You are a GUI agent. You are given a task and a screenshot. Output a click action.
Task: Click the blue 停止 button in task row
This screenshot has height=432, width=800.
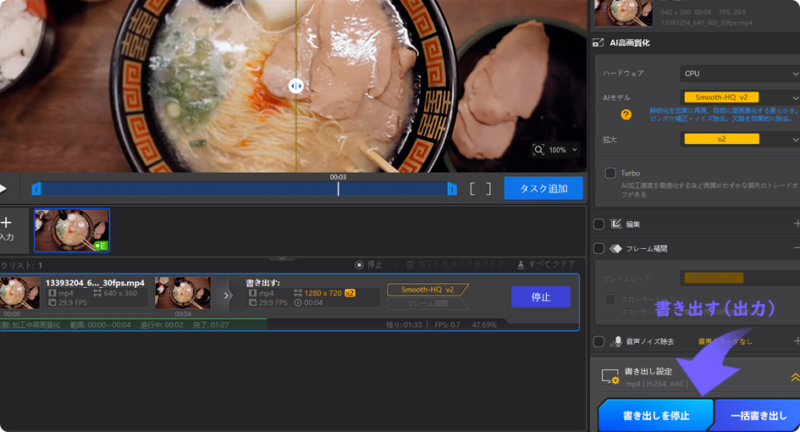coord(540,296)
